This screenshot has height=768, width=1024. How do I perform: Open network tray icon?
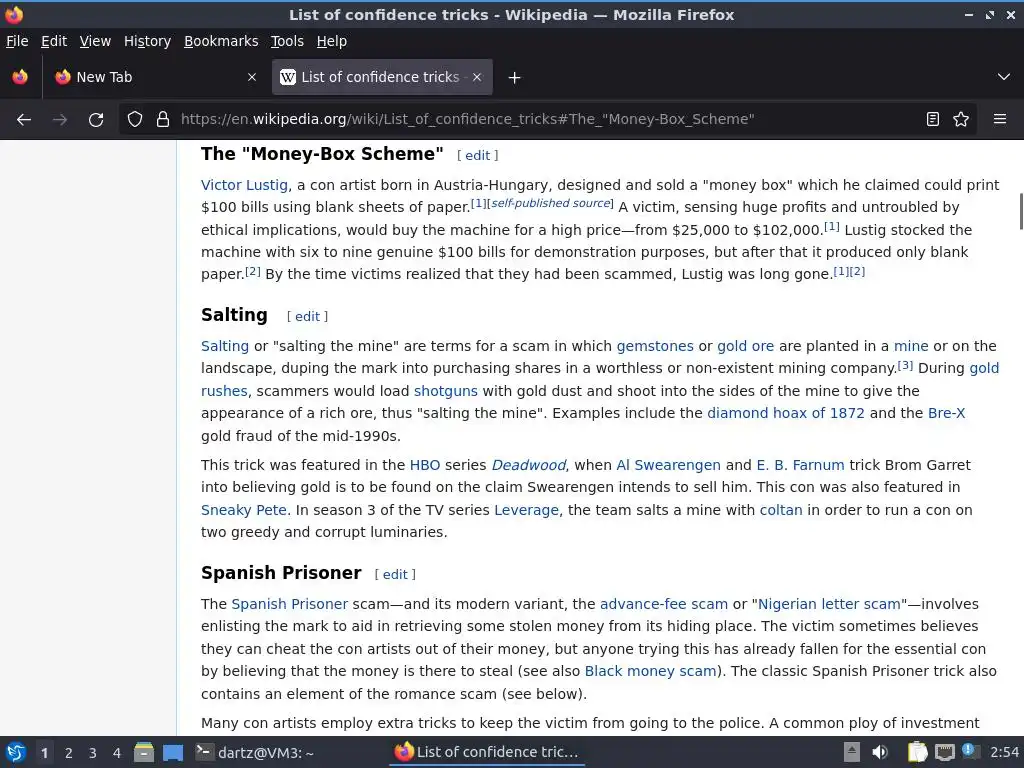tap(944, 752)
